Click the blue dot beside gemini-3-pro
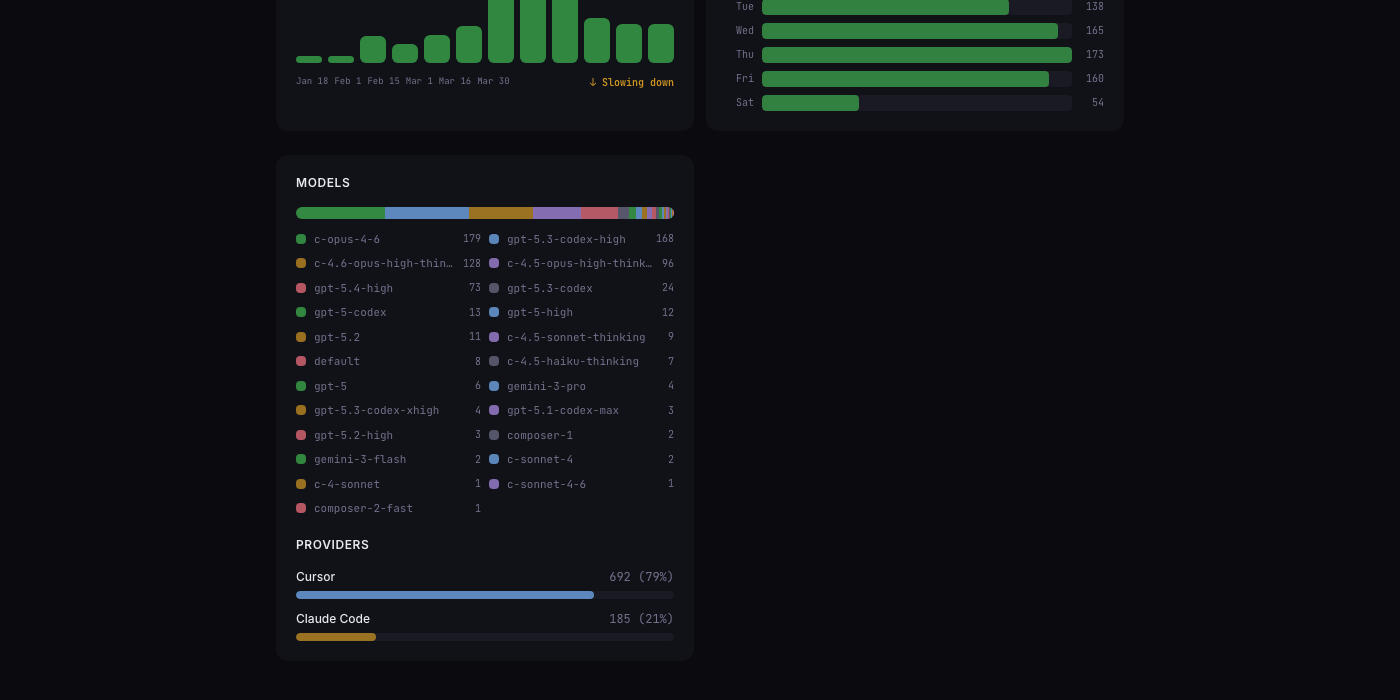The height and width of the screenshot is (700, 1400). [x=494, y=386]
